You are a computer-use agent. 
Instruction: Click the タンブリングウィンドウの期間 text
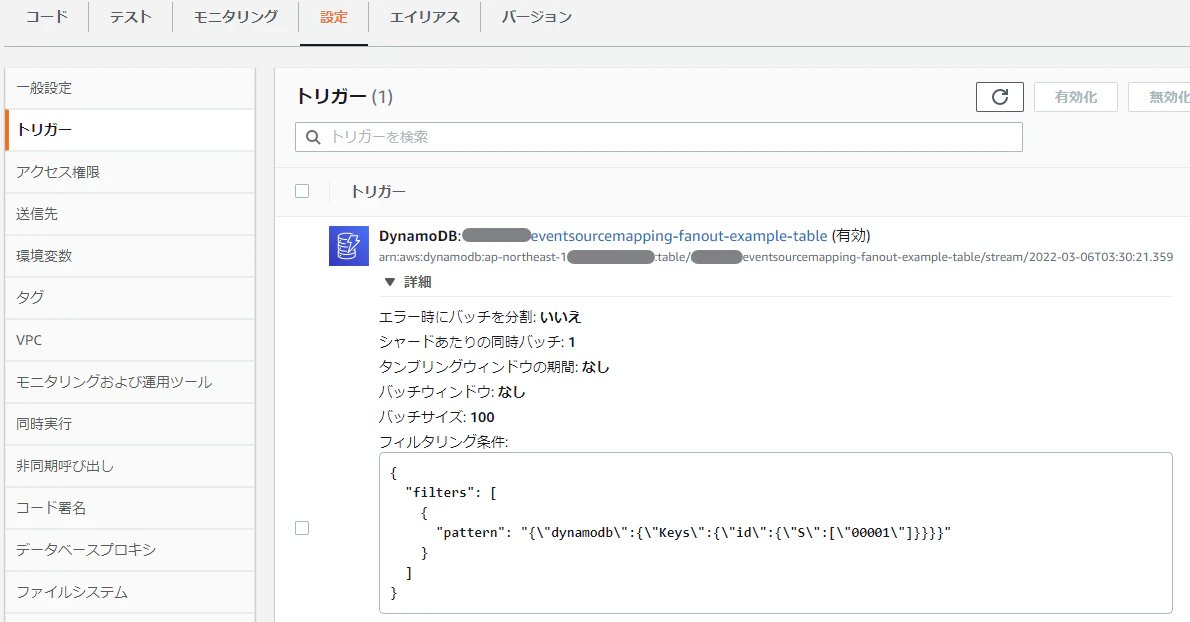(494, 367)
